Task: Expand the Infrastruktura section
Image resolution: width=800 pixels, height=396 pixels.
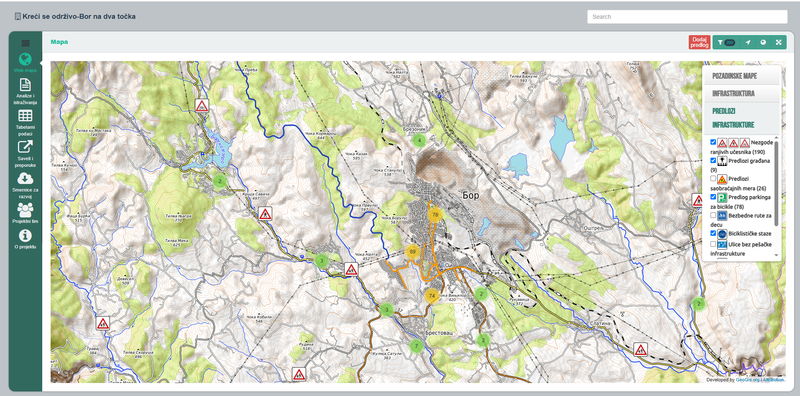Action: tap(742, 93)
